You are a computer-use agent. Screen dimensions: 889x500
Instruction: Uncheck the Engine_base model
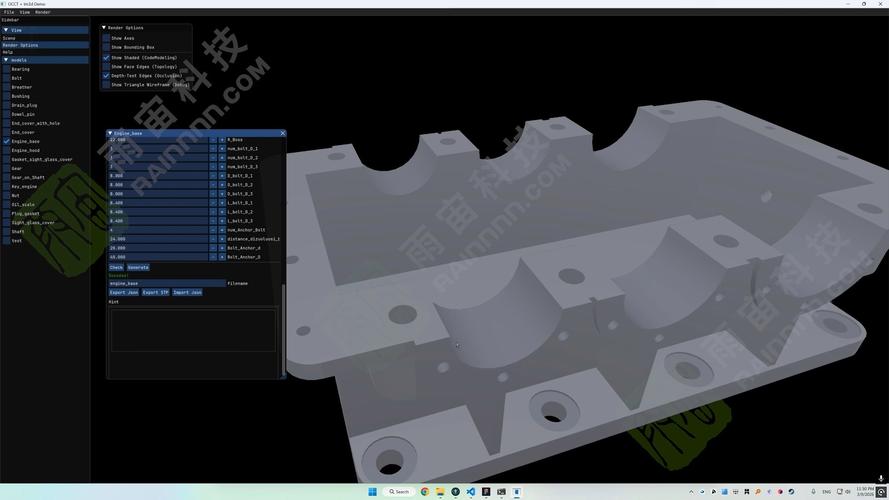point(7,141)
